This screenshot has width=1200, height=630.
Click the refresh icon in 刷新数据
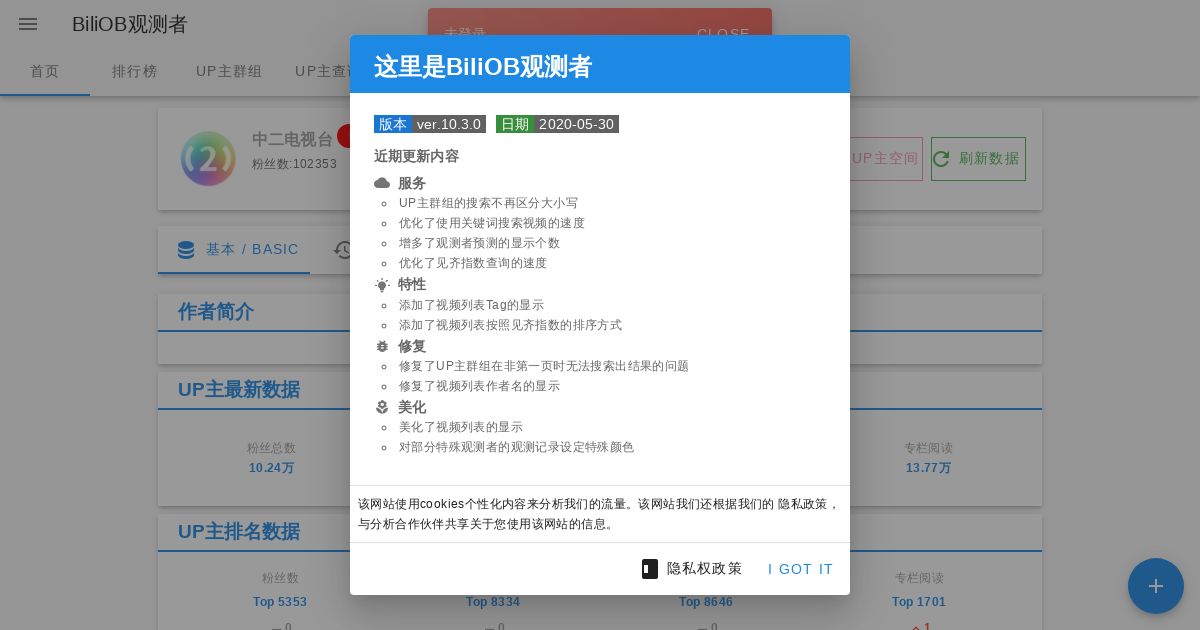point(941,159)
